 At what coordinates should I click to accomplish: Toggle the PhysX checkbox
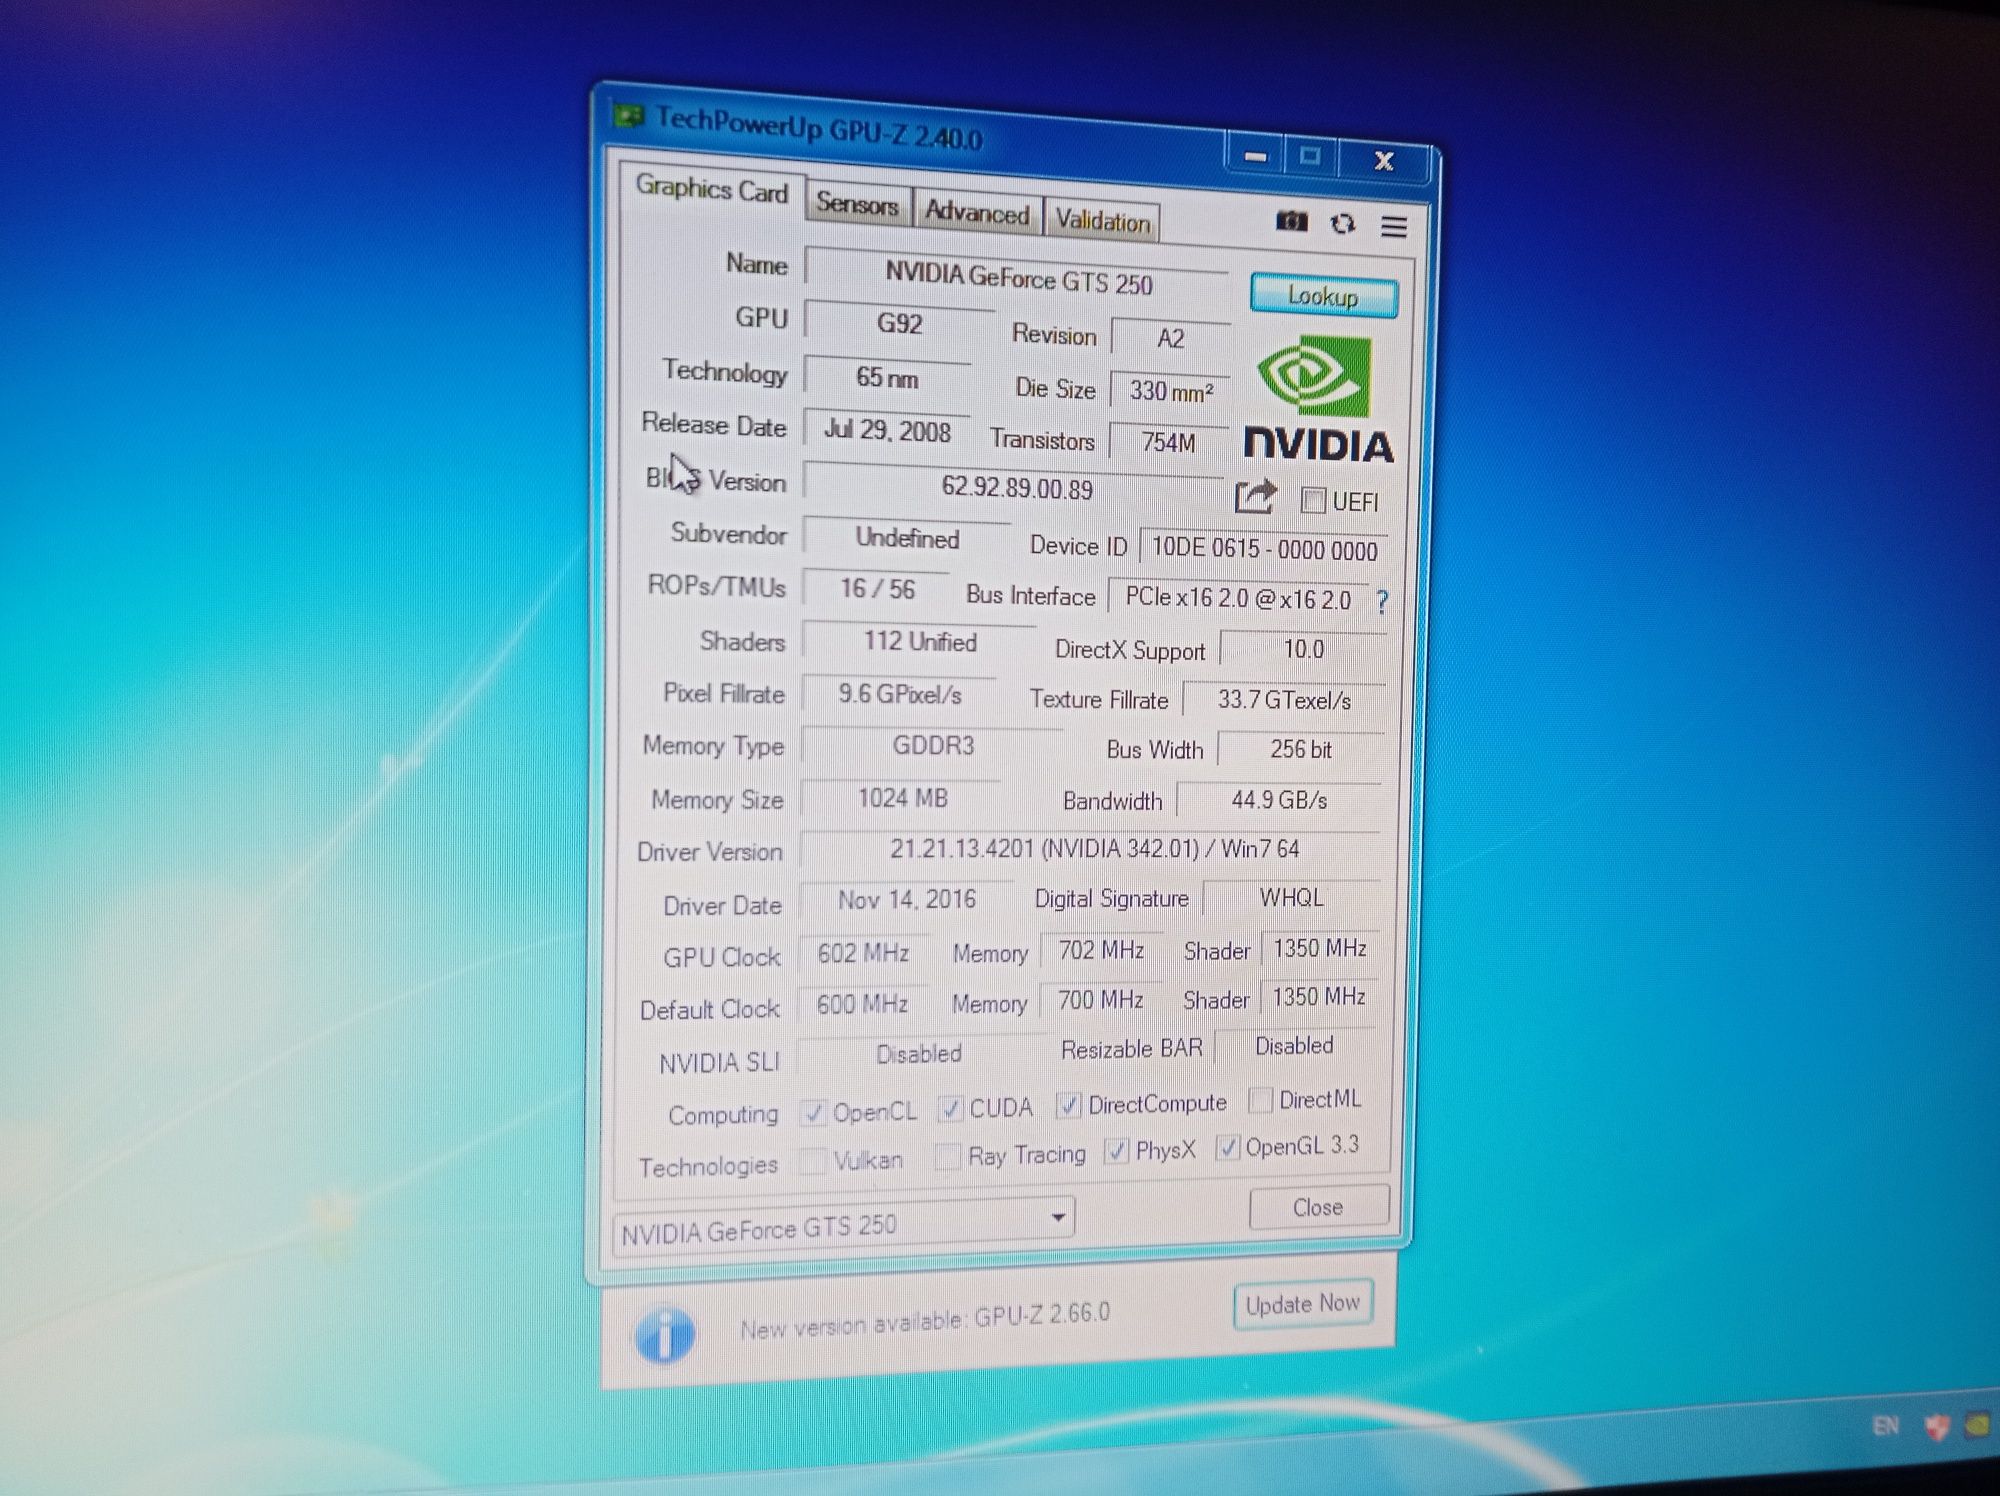pos(1116,1151)
